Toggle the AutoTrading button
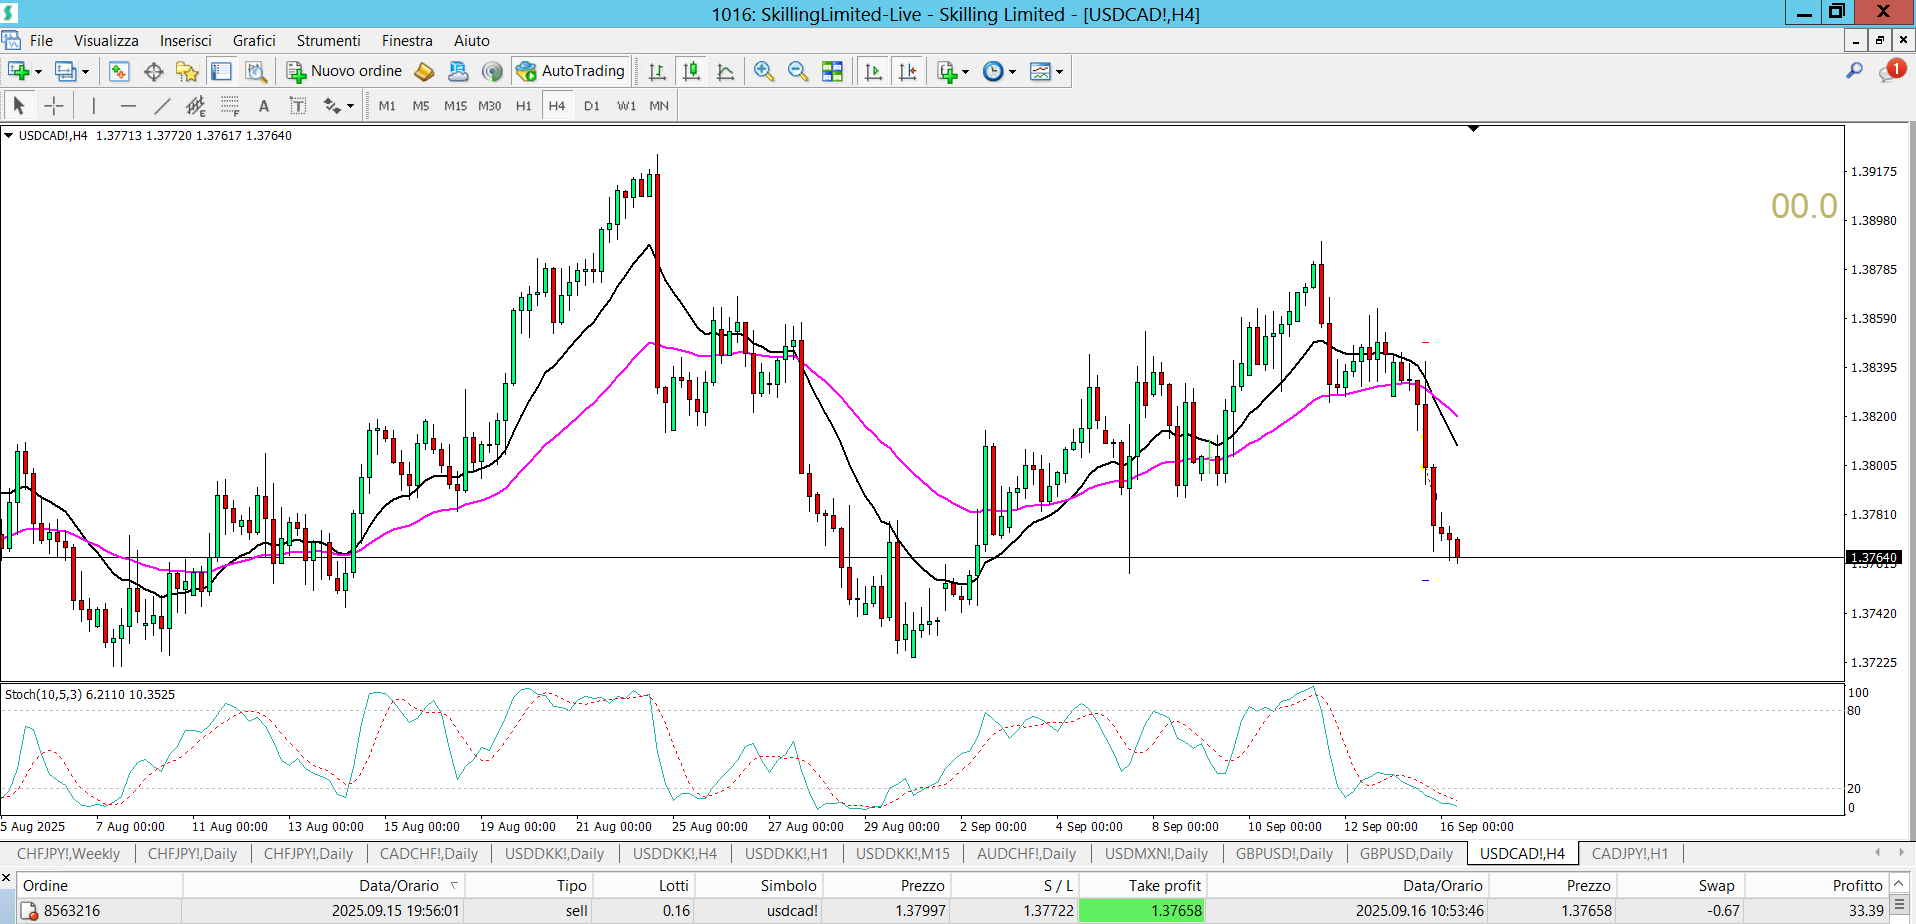 click(x=571, y=71)
